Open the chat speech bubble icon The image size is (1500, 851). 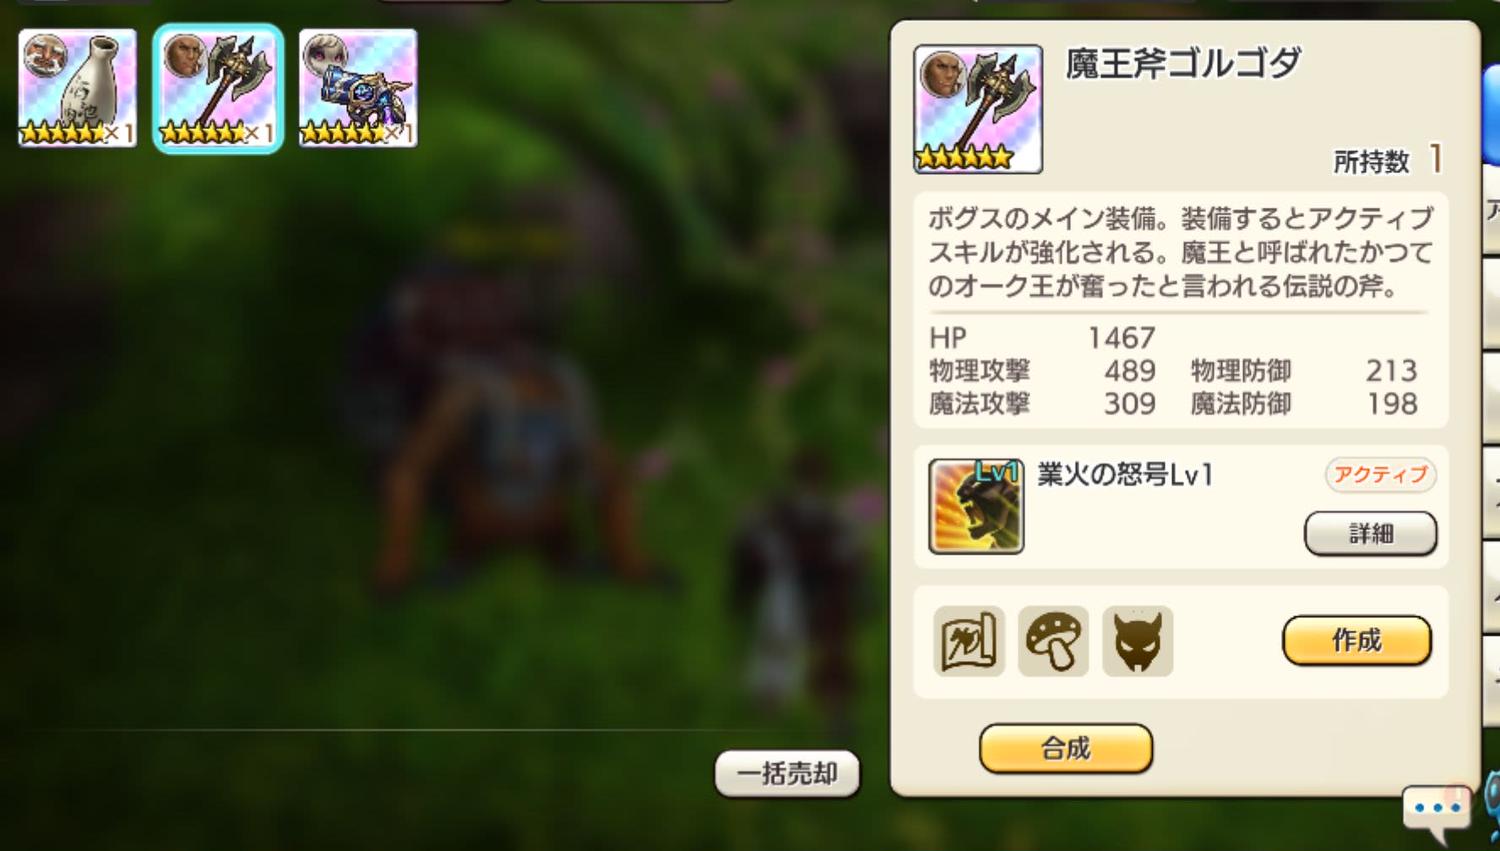[x=1437, y=812]
